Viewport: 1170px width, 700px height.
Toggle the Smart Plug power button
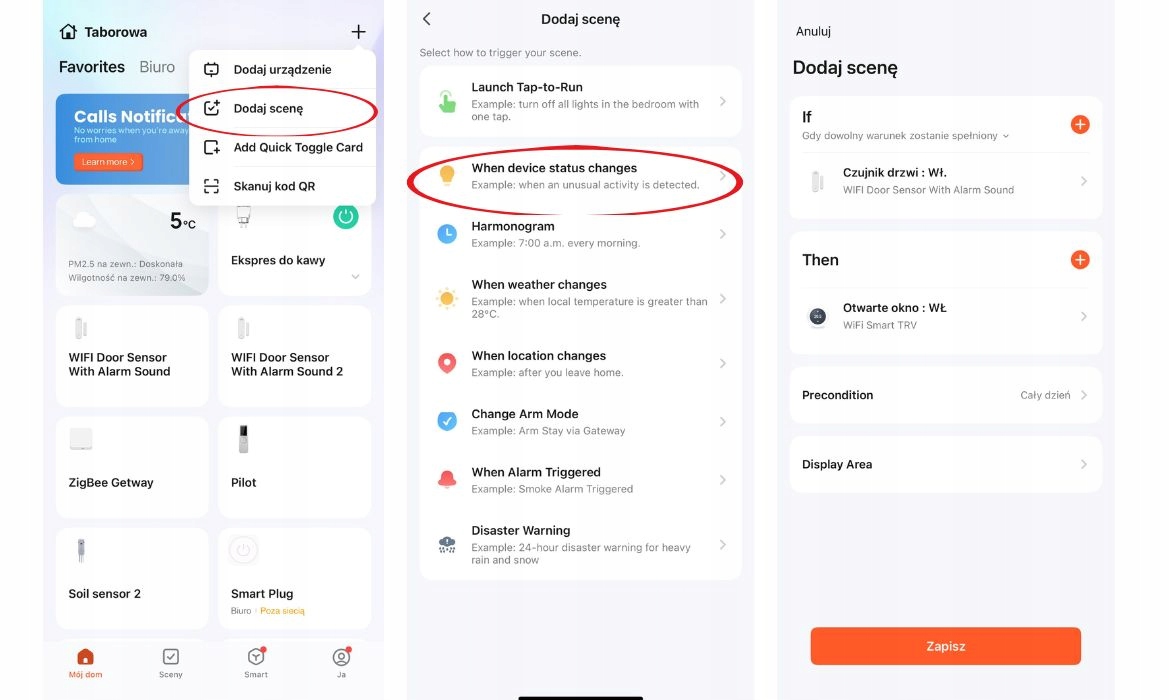(243, 550)
